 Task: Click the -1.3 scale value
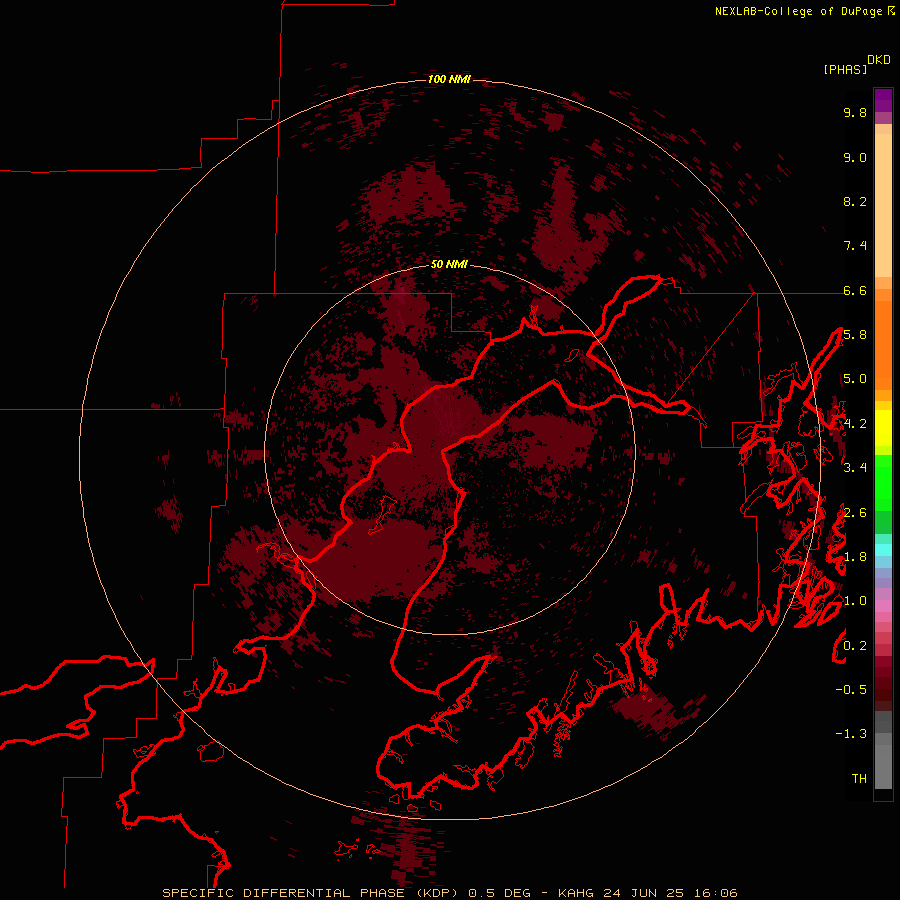pos(851,734)
